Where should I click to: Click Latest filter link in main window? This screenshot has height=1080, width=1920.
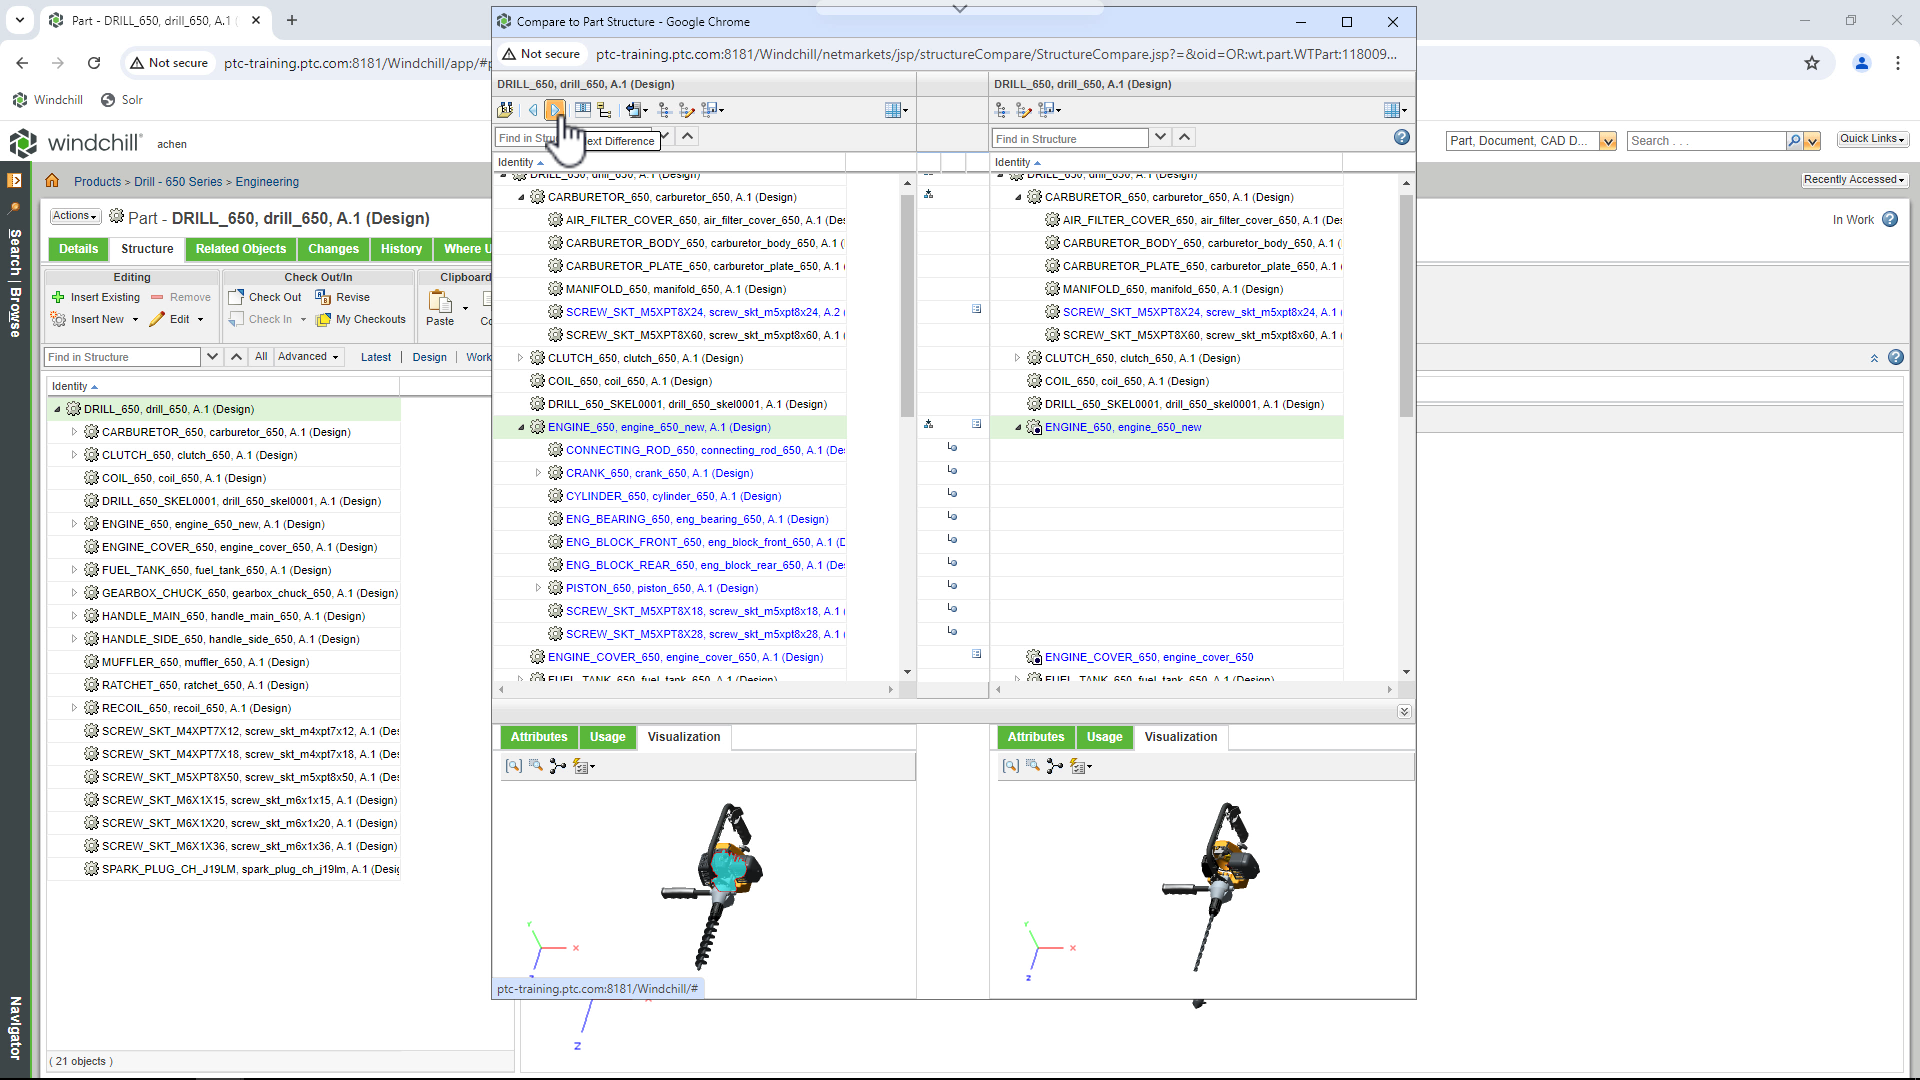376,357
